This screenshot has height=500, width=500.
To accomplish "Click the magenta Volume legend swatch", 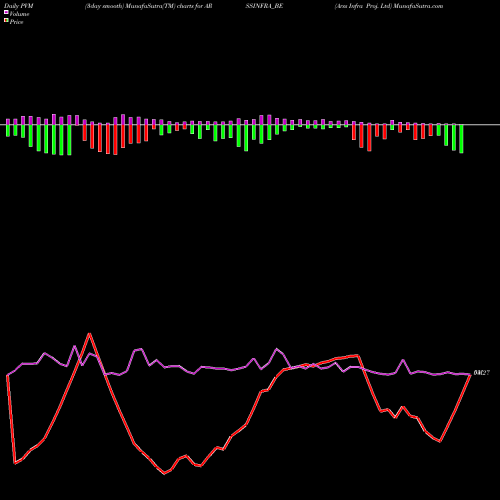I will point(6,13).
